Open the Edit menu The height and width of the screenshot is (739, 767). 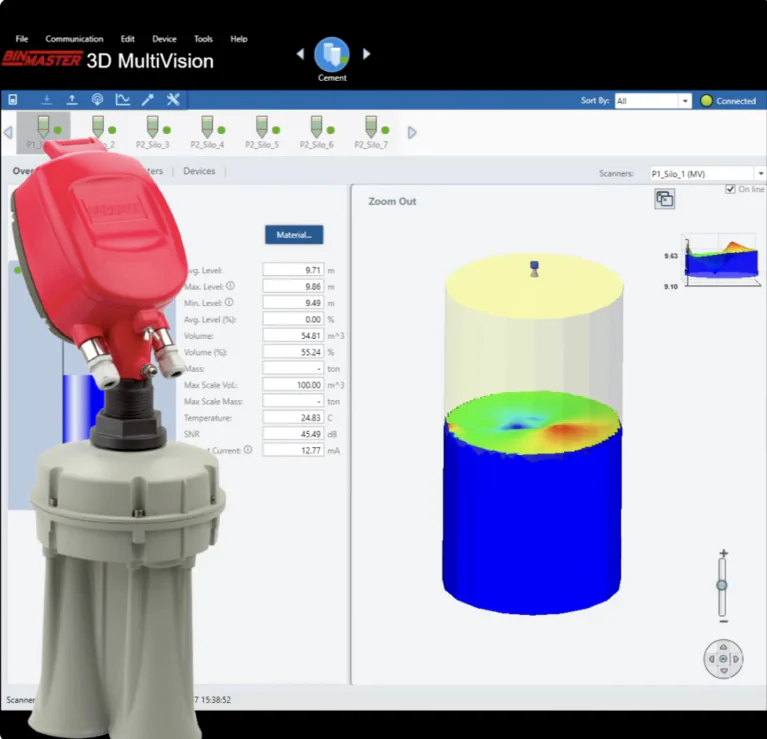tap(128, 39)
